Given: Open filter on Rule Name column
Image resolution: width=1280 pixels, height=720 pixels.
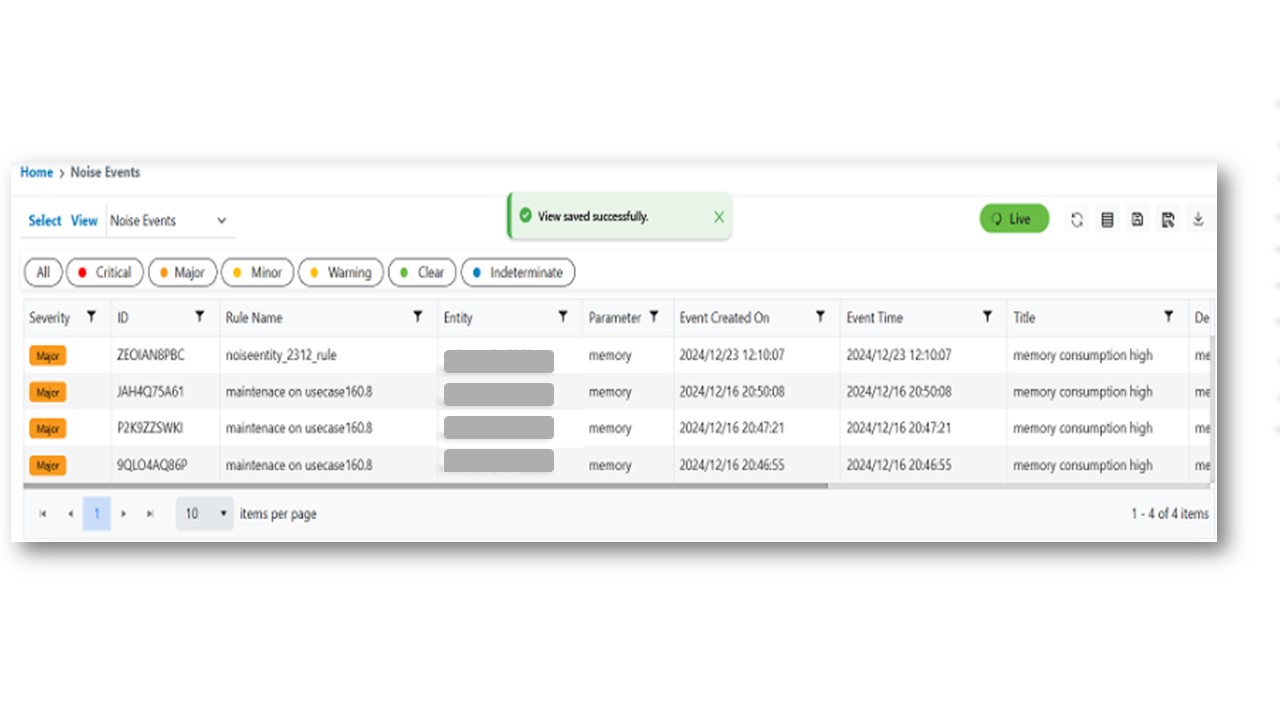Looking at the screenshot, I should (418, 316).
